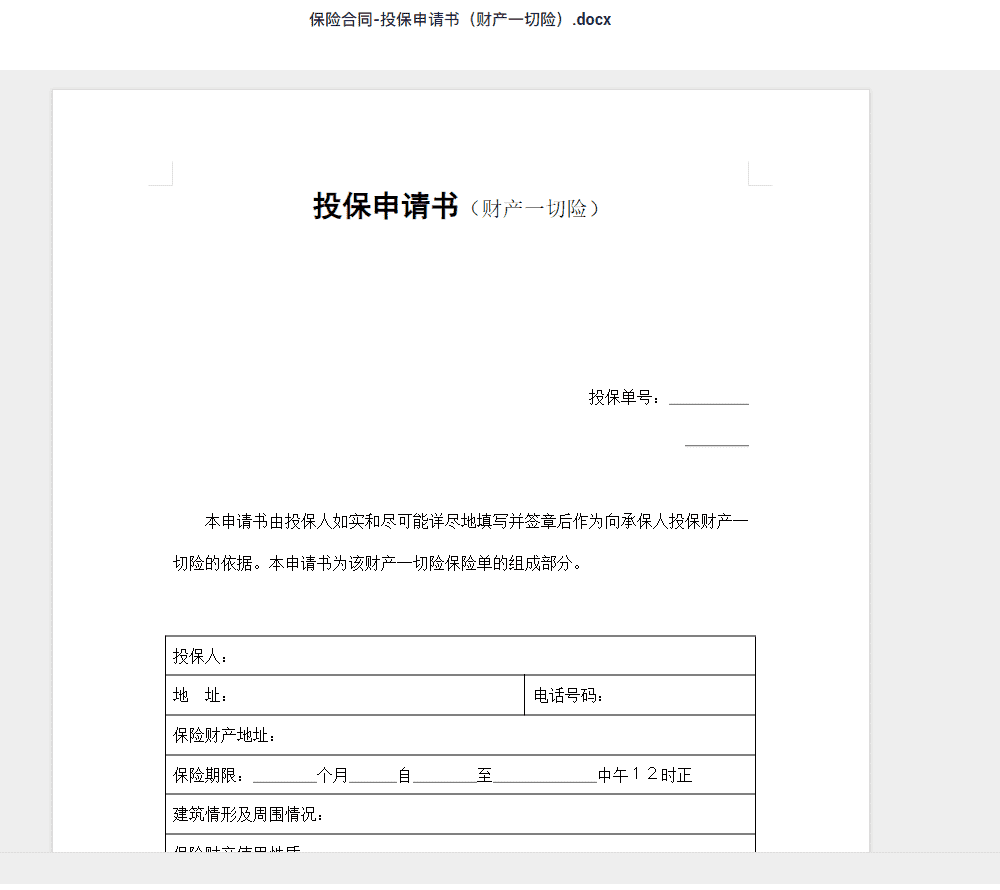This screenshot has width=1000, height=890.
Task: Click the bold heading 投保申请书
Action: point(385,206)
